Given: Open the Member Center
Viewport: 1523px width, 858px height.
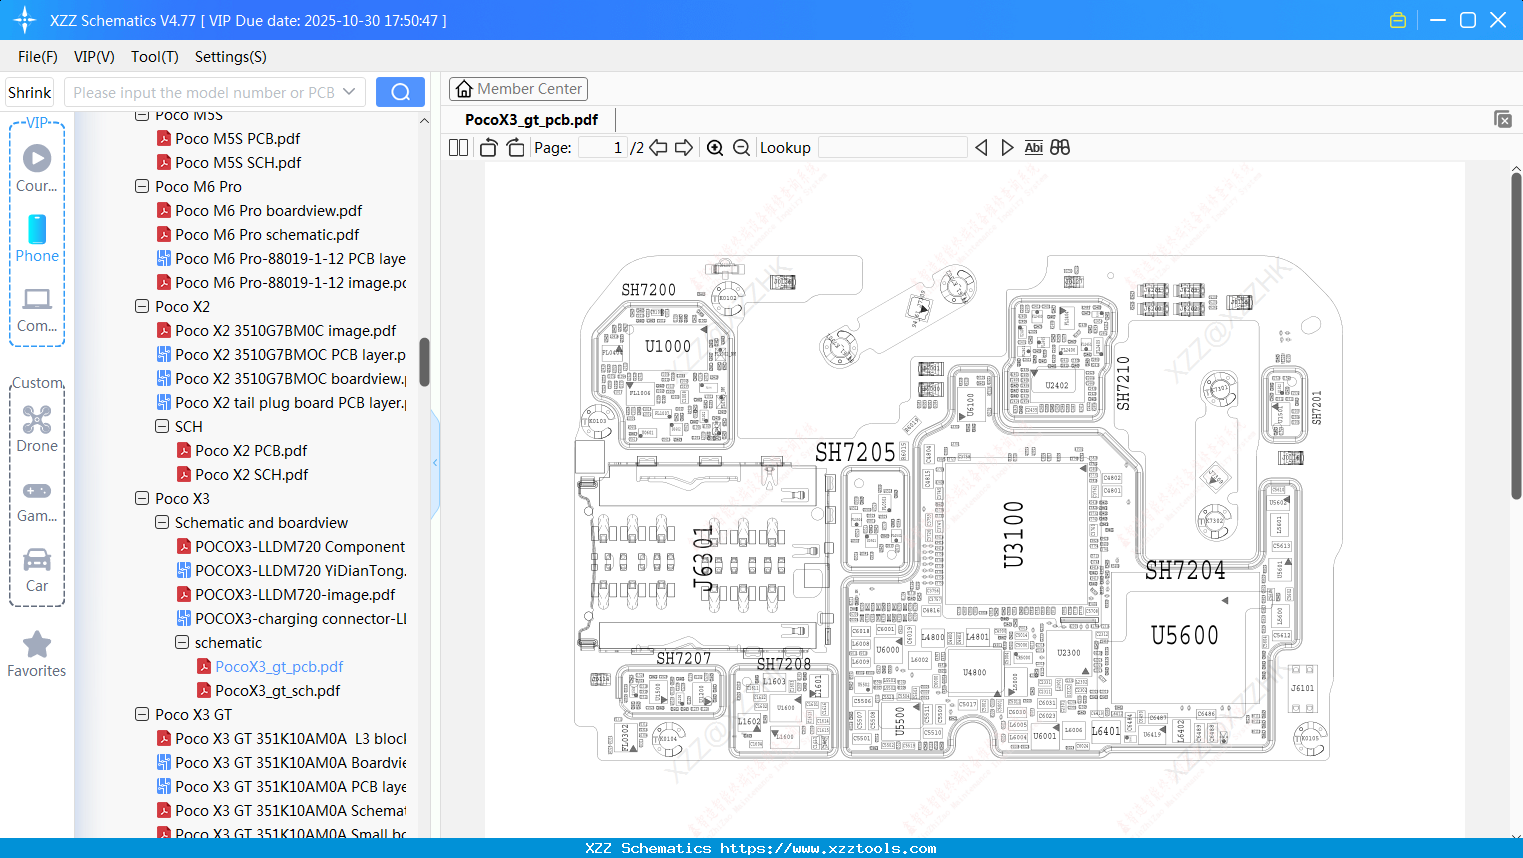Looking at the screenshot, I should coord(518,88).
